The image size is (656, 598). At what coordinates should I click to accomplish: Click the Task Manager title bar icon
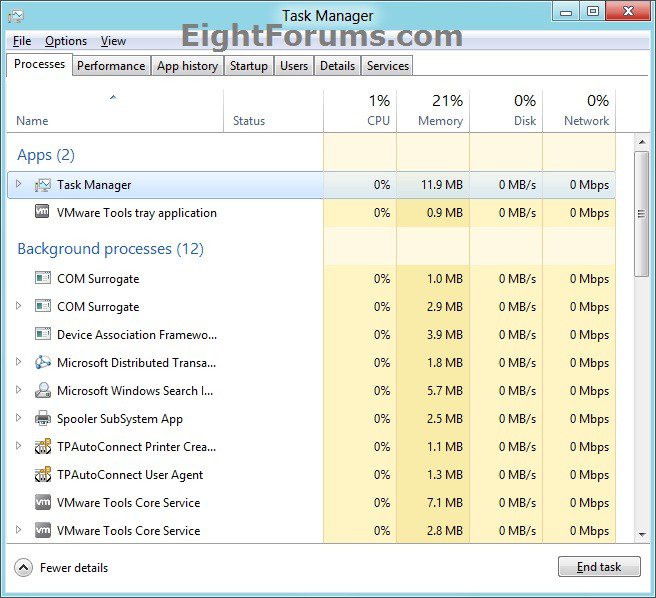pyautogui.click(x=16, y=15)
